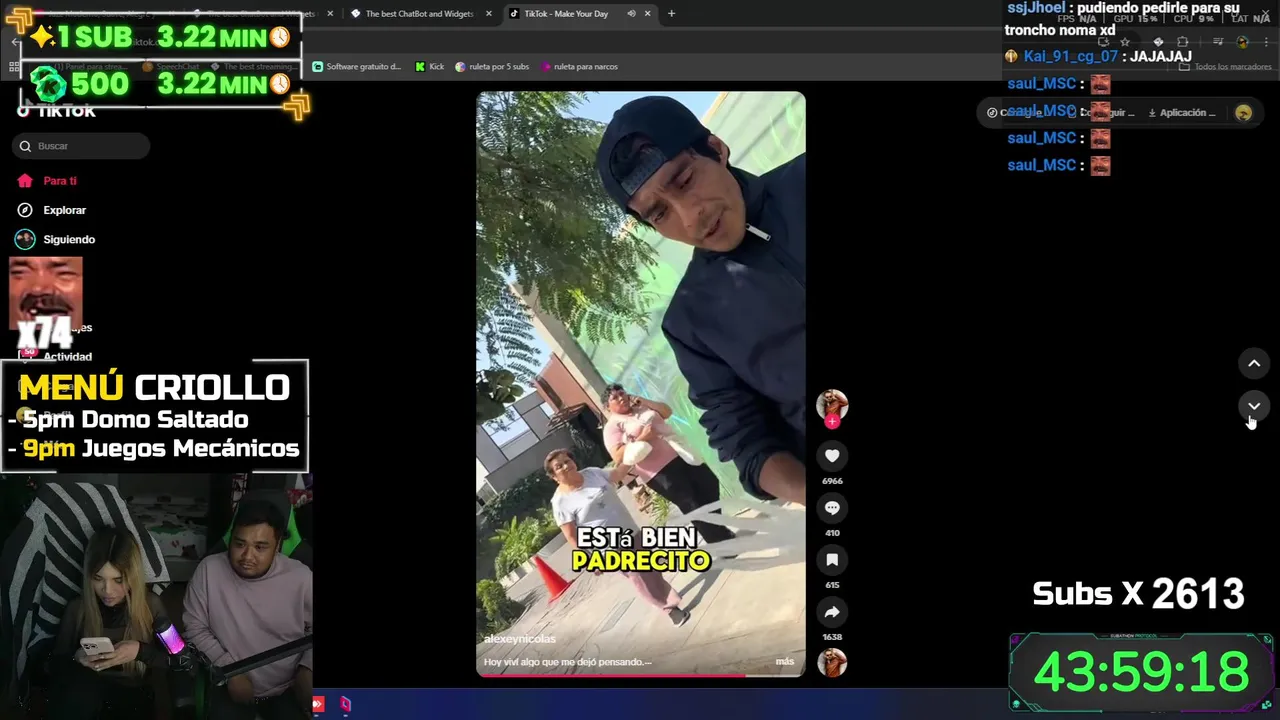Close the TikTok - Make Your Day tab
The height and width of the screenshot is (720, 1280).
[648, 14]
